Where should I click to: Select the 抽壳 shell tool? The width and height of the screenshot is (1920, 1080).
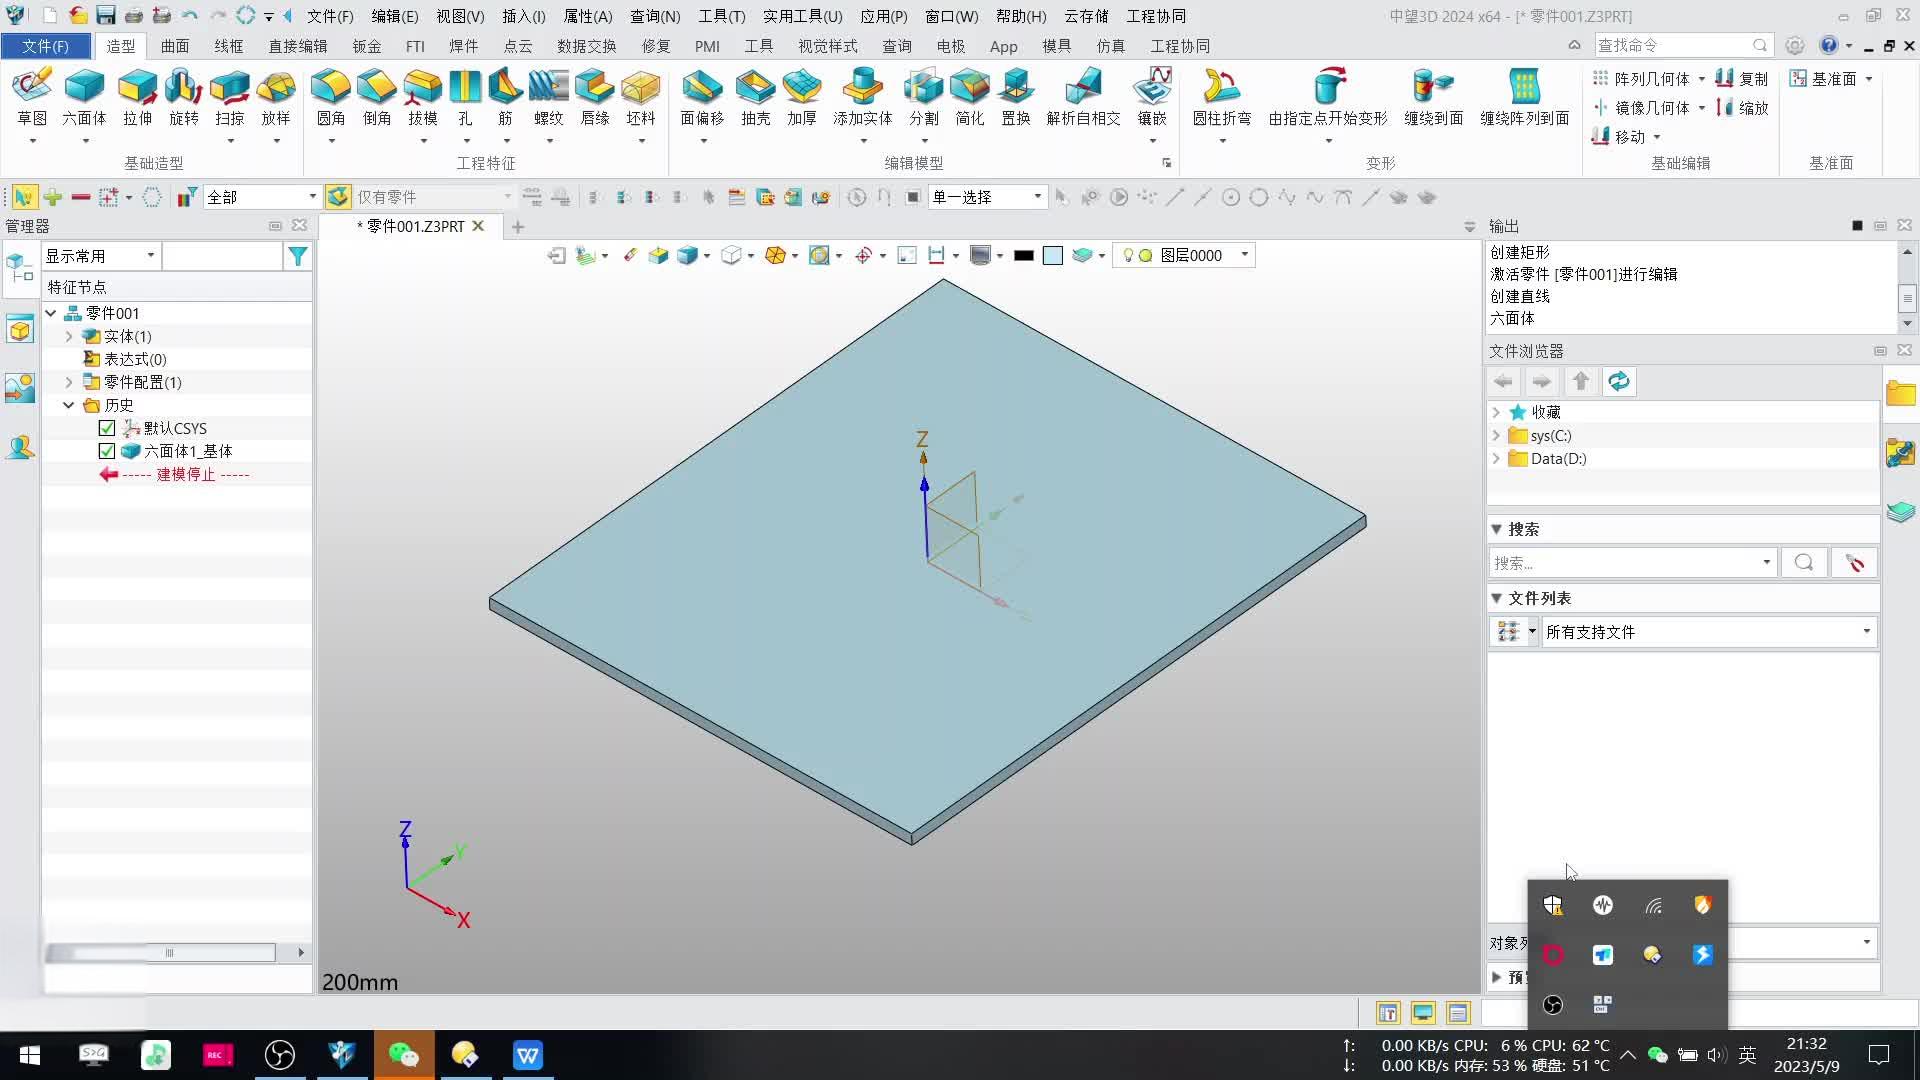coord(755,98)
